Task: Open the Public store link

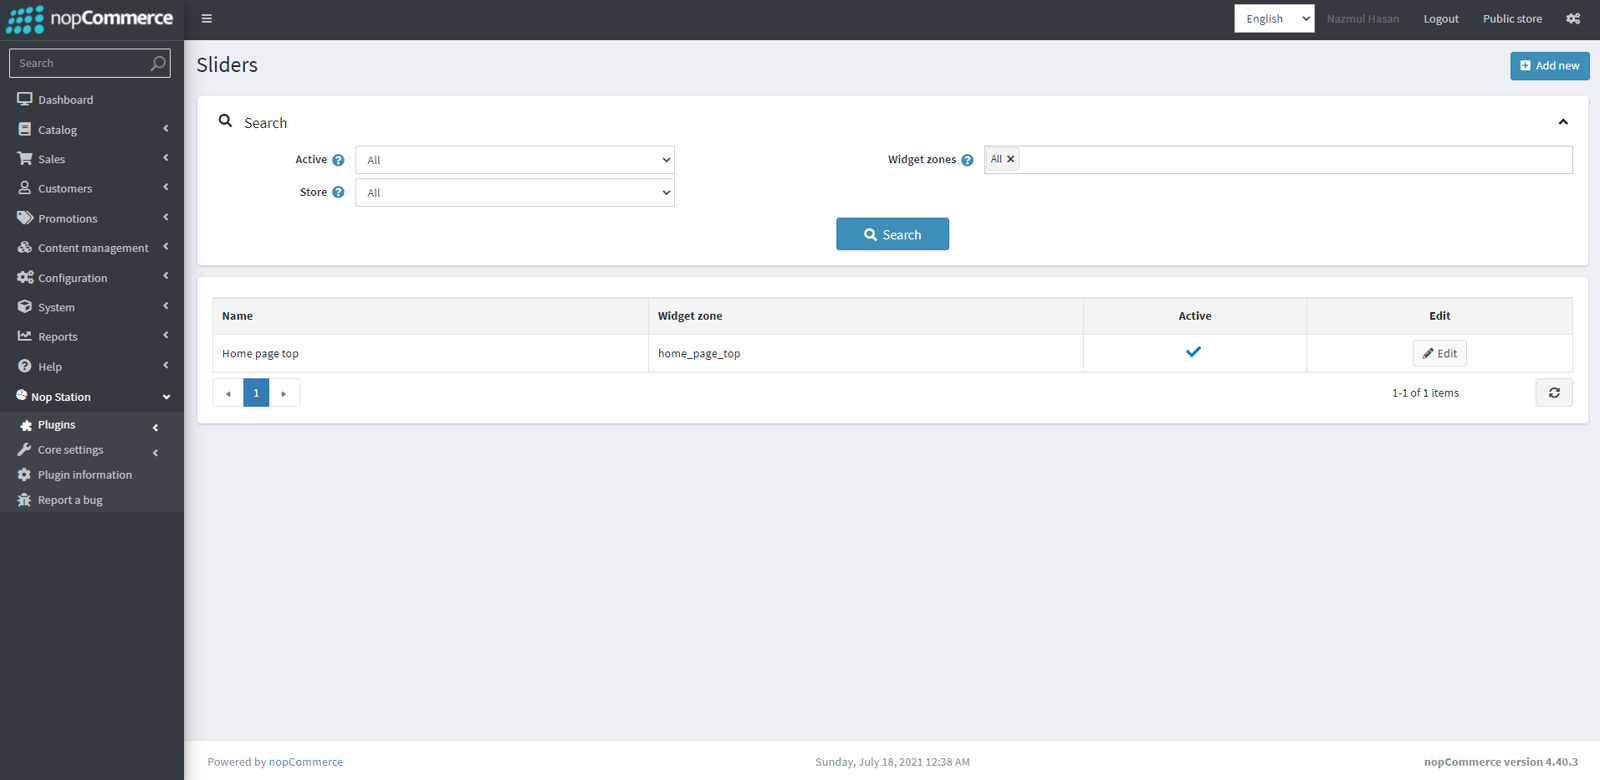Action: 1512,19
